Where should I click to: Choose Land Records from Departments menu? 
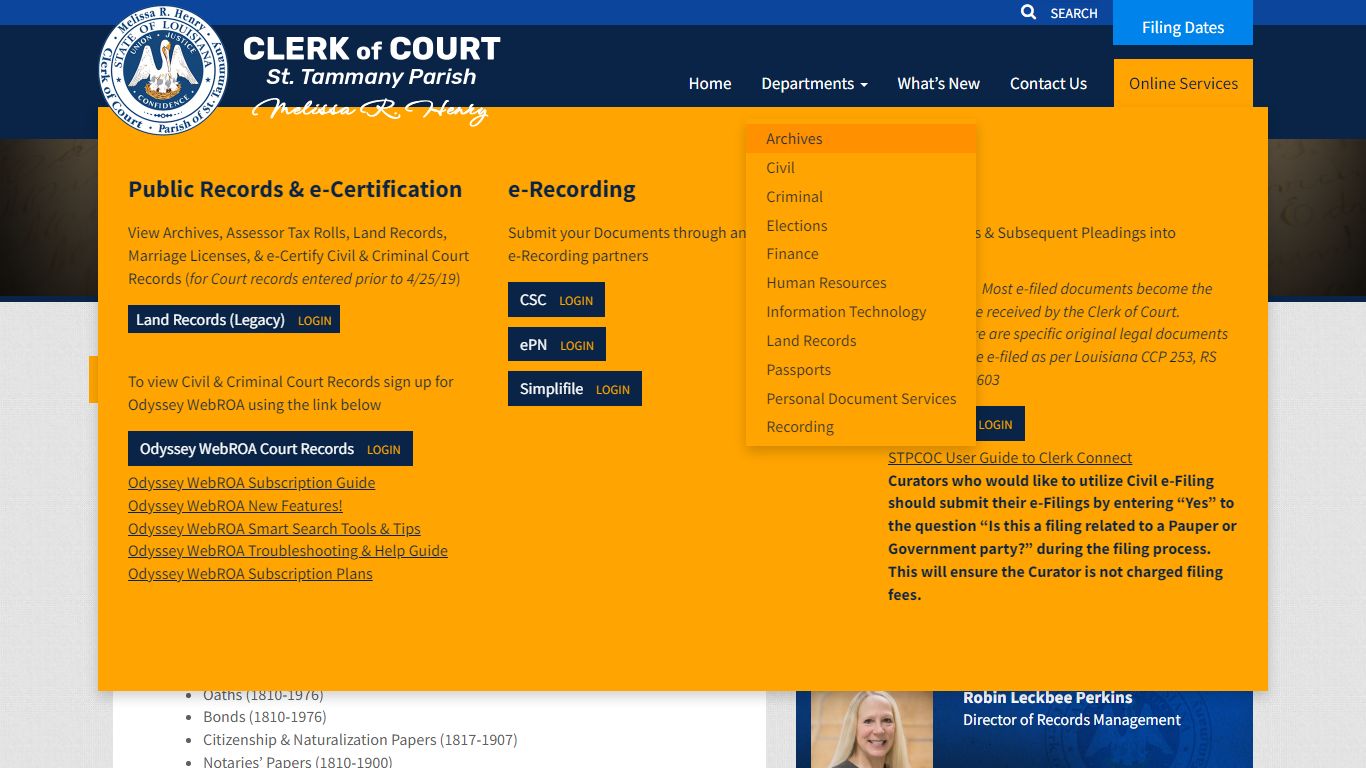click(861, 341)
